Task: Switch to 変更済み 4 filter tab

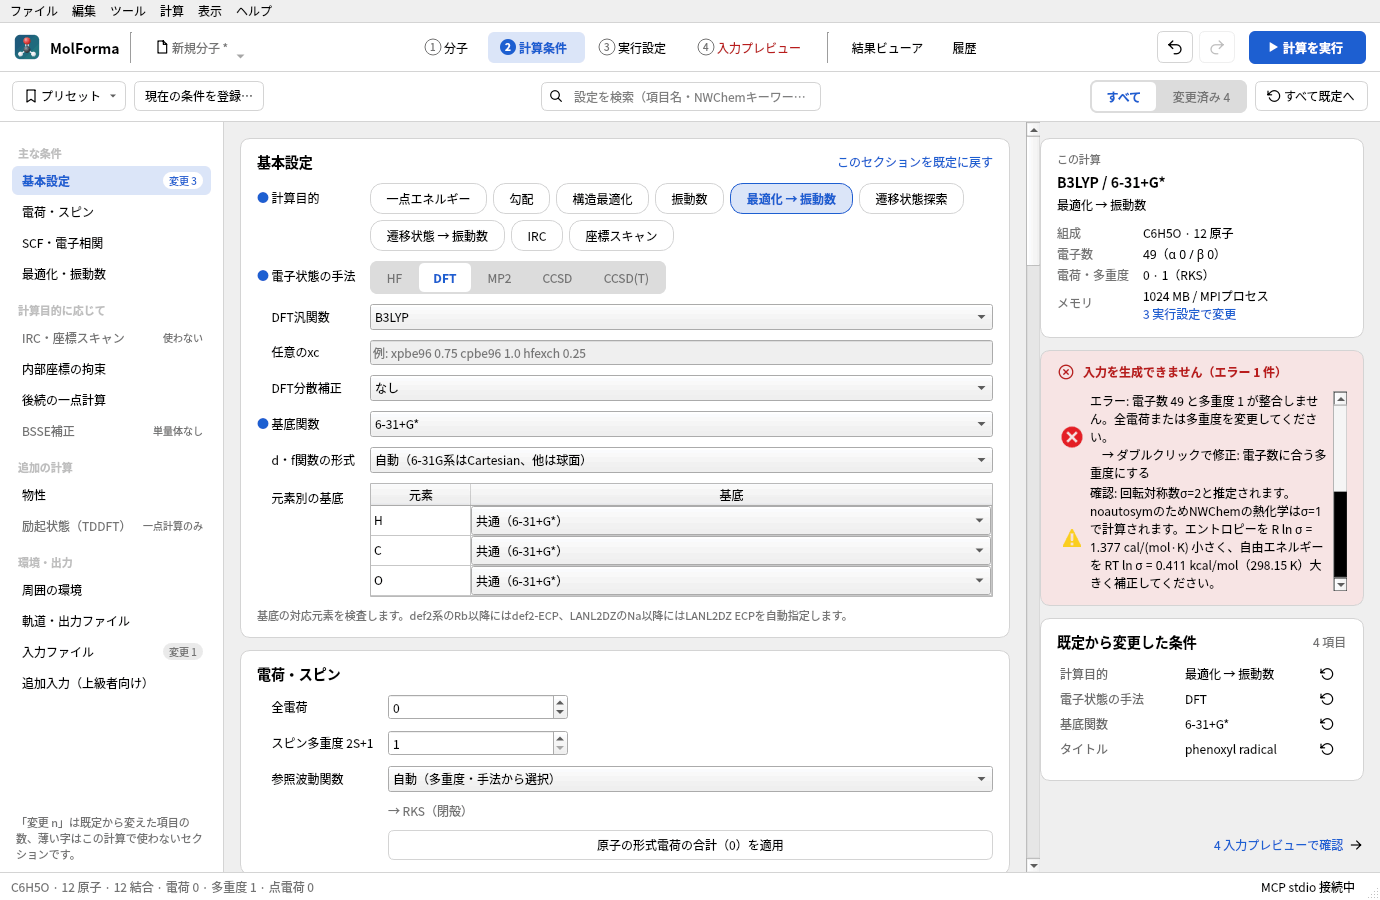Action: (1201, 97)
